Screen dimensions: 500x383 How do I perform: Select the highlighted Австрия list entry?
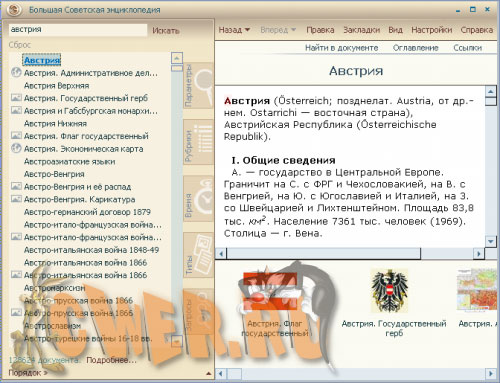click(42, 60)
